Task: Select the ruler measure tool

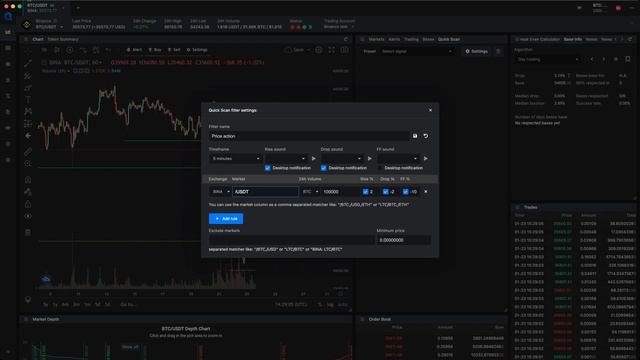Action: pyautogui.click(x=28, y=152)
